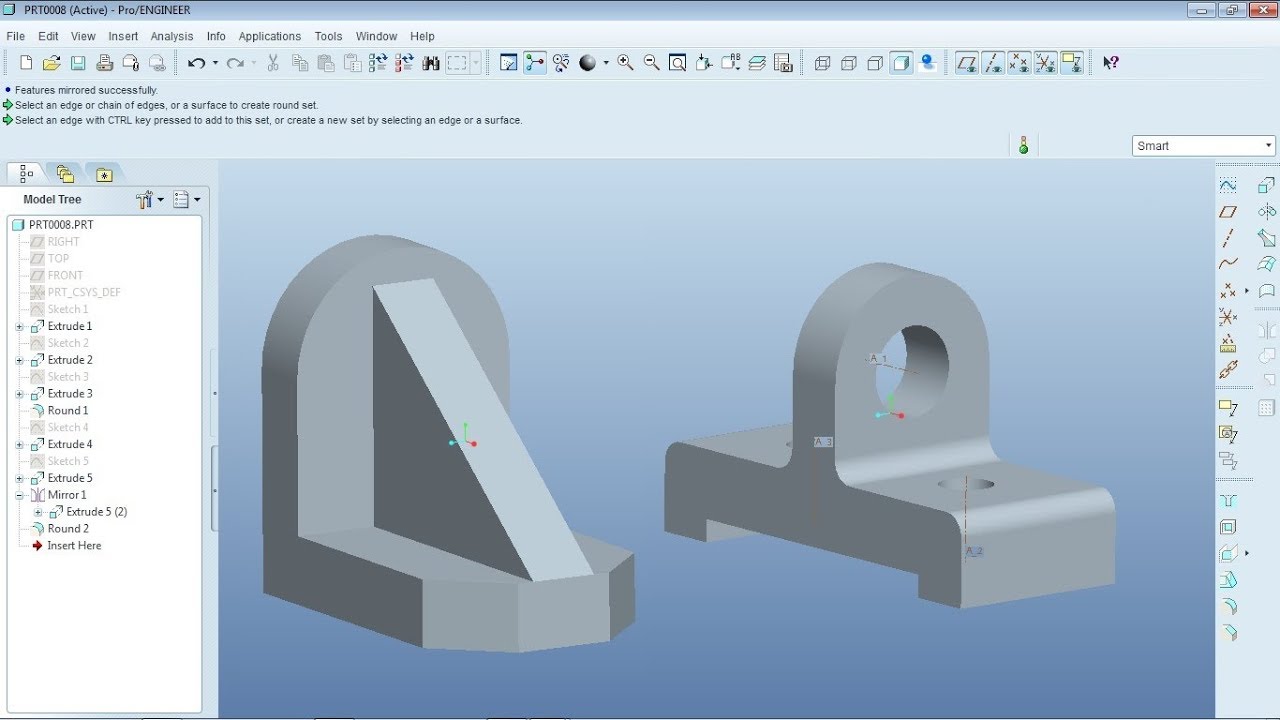Image resolution: width=1280 pixels, height=720 pixels.
Task: Open the Analysis menu
Action: click(x=172, y=36)
